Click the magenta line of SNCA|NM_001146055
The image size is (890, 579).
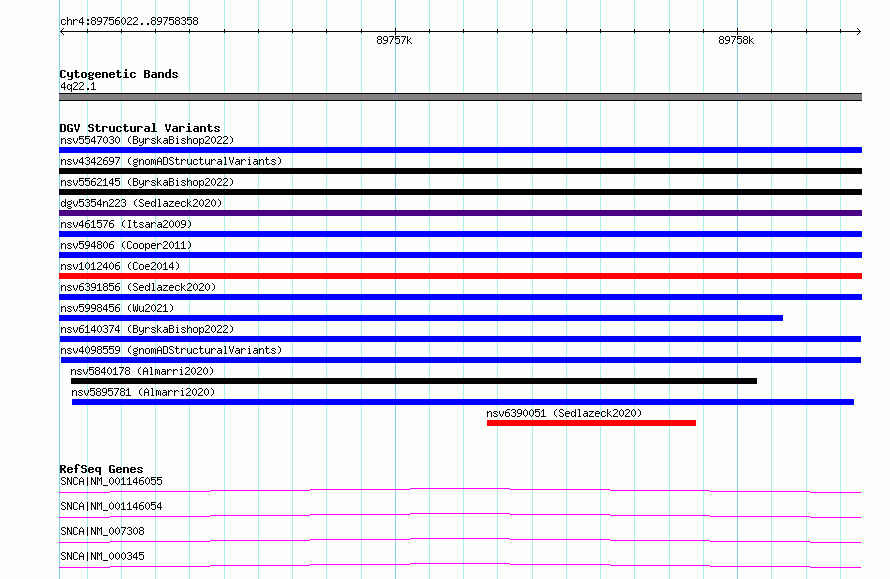460,490
